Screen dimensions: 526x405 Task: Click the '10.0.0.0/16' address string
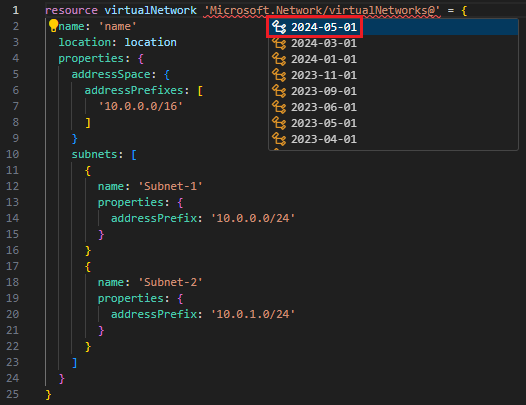(141, 106)
